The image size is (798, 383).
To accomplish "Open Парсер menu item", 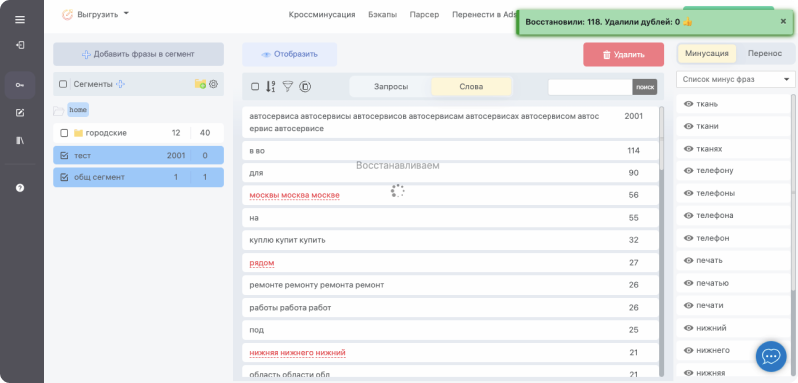I will pos(424,15).
